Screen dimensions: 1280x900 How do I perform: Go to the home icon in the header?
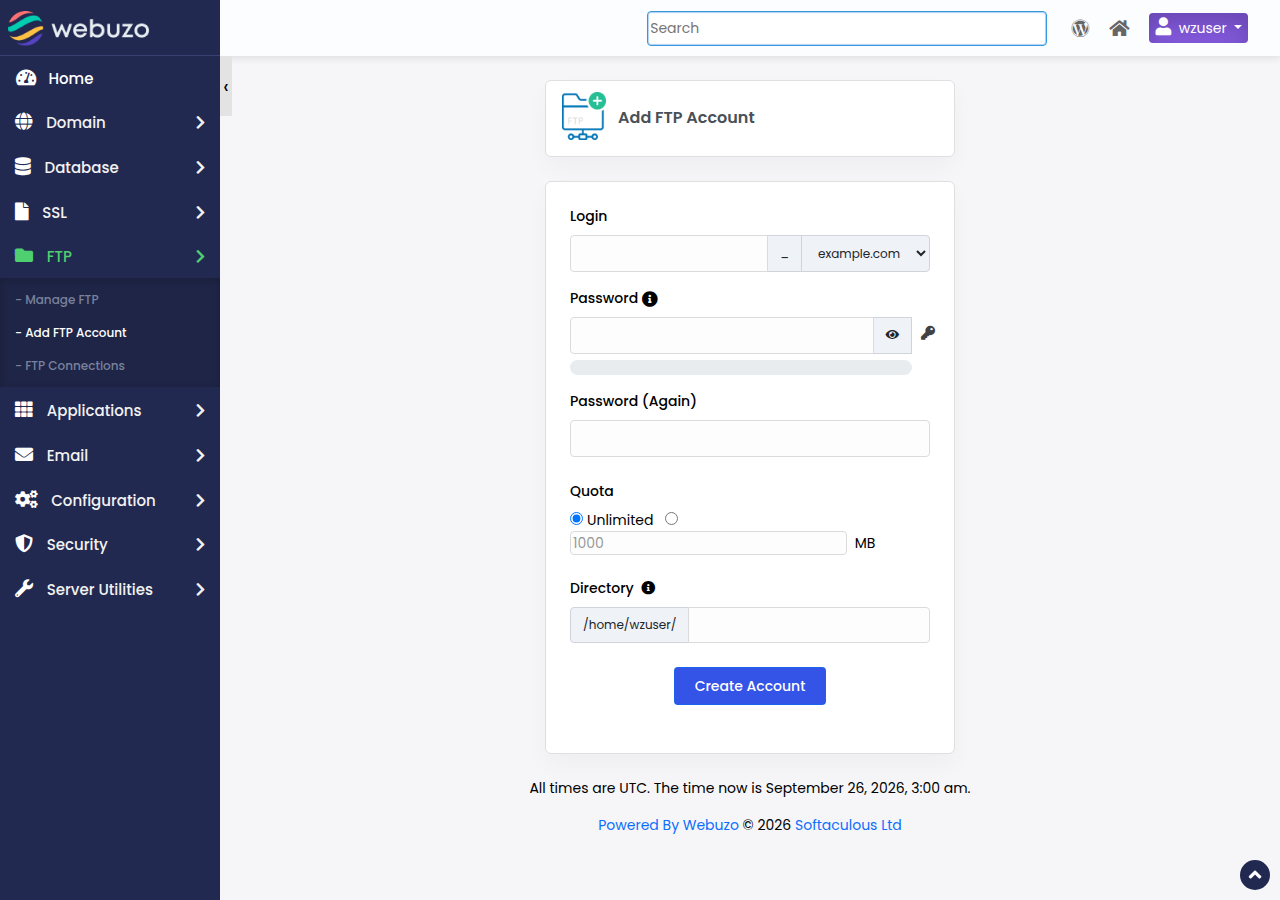[1120, 28]
